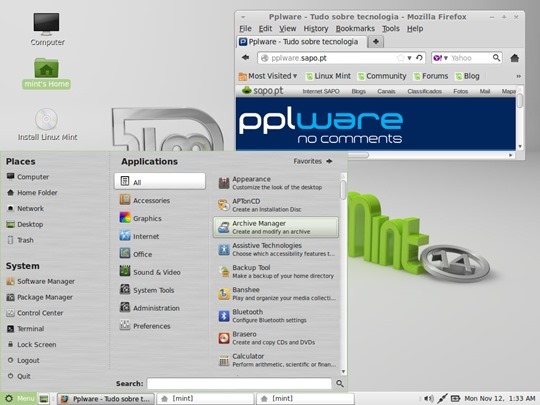Expand the bookmarks toolbar overflow chevron
Viewport: 540px width, 405px height.
pos(518,76)
